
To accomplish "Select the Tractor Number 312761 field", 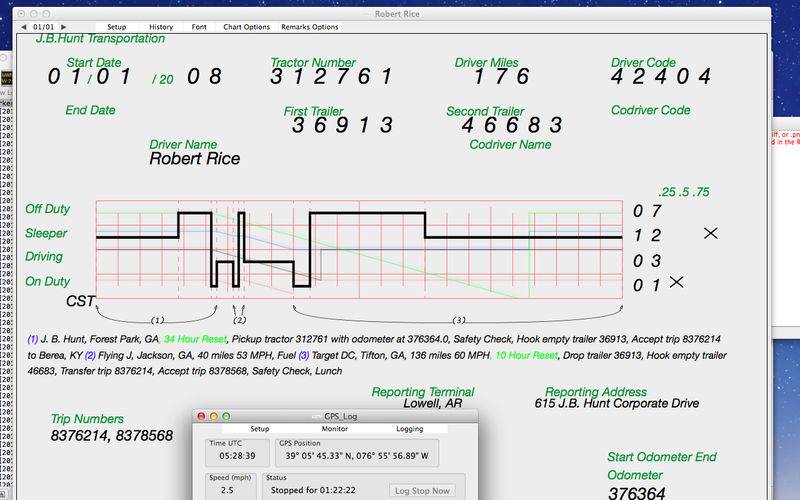I will tap(332, 77).
